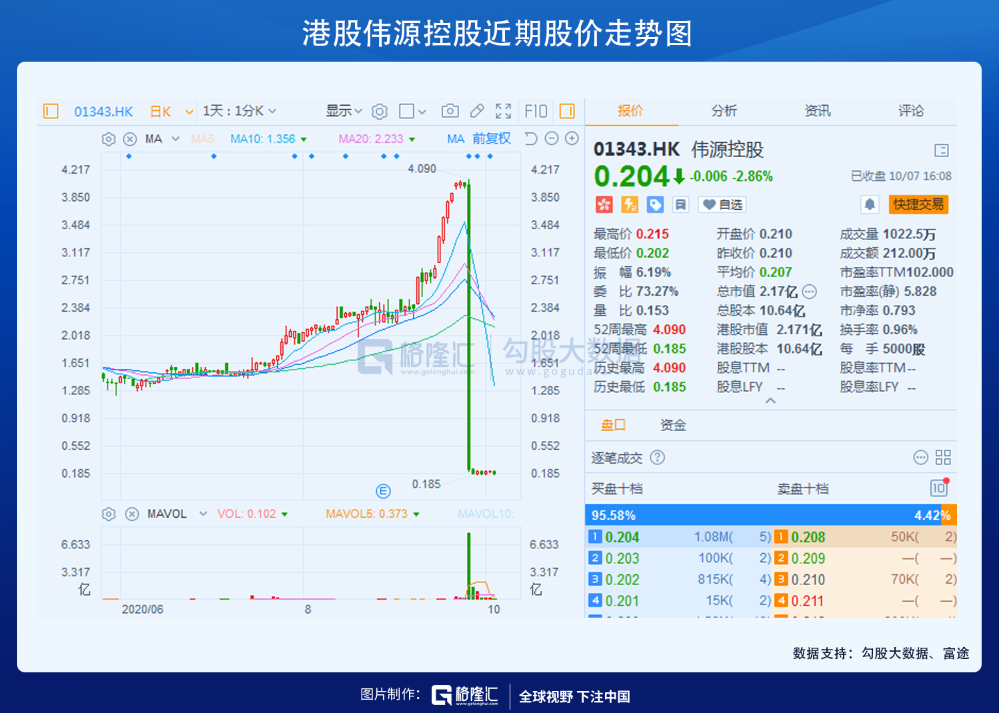
Task: Toggle the 前复权 adjustment setting
Action: tap(492, 139)
